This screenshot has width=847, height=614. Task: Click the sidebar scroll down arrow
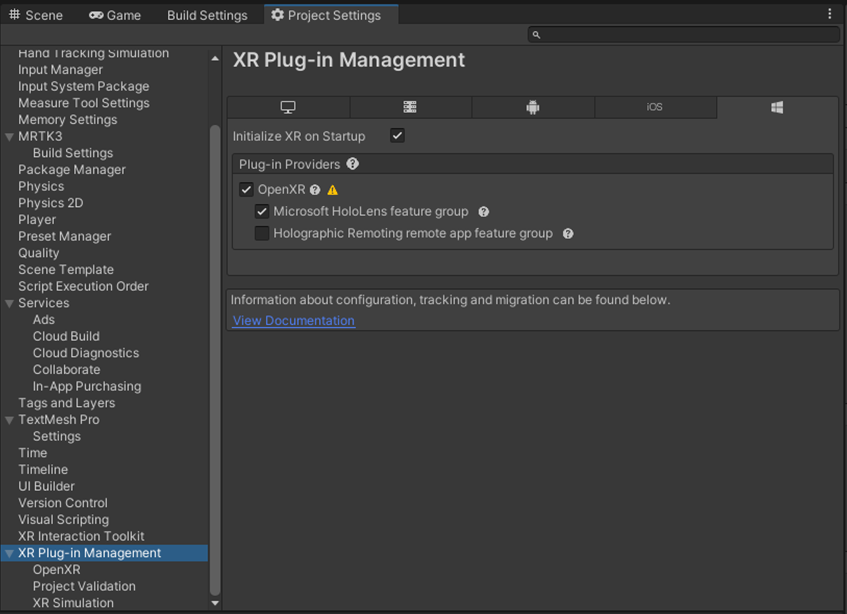tap(215, 603)
